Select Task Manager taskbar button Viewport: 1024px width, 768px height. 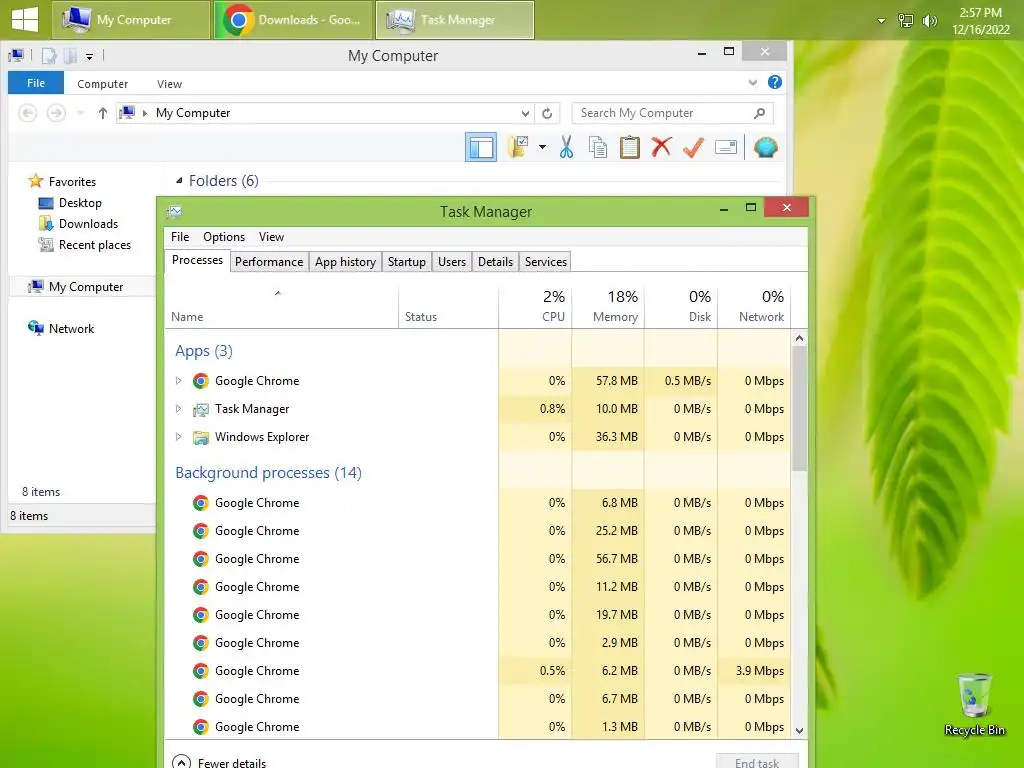[x=455, y=20]
